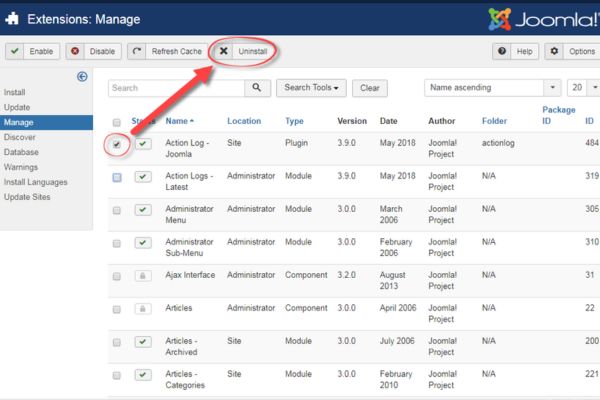Check the Administrator Menu row checkbox
The height and width of the screenshot is (400, 600).
coord(117,211)
